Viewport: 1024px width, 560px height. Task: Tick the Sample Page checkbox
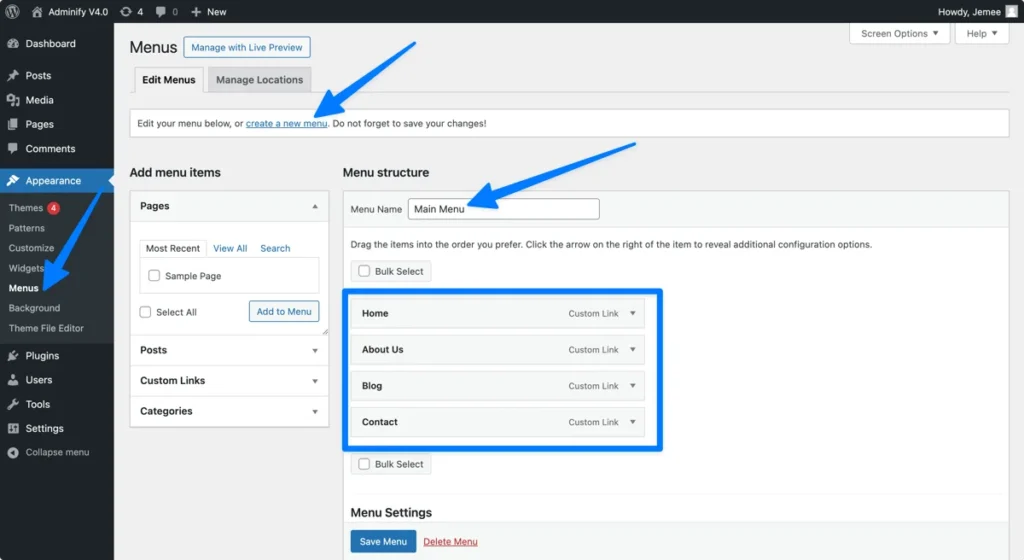(154, 275)
